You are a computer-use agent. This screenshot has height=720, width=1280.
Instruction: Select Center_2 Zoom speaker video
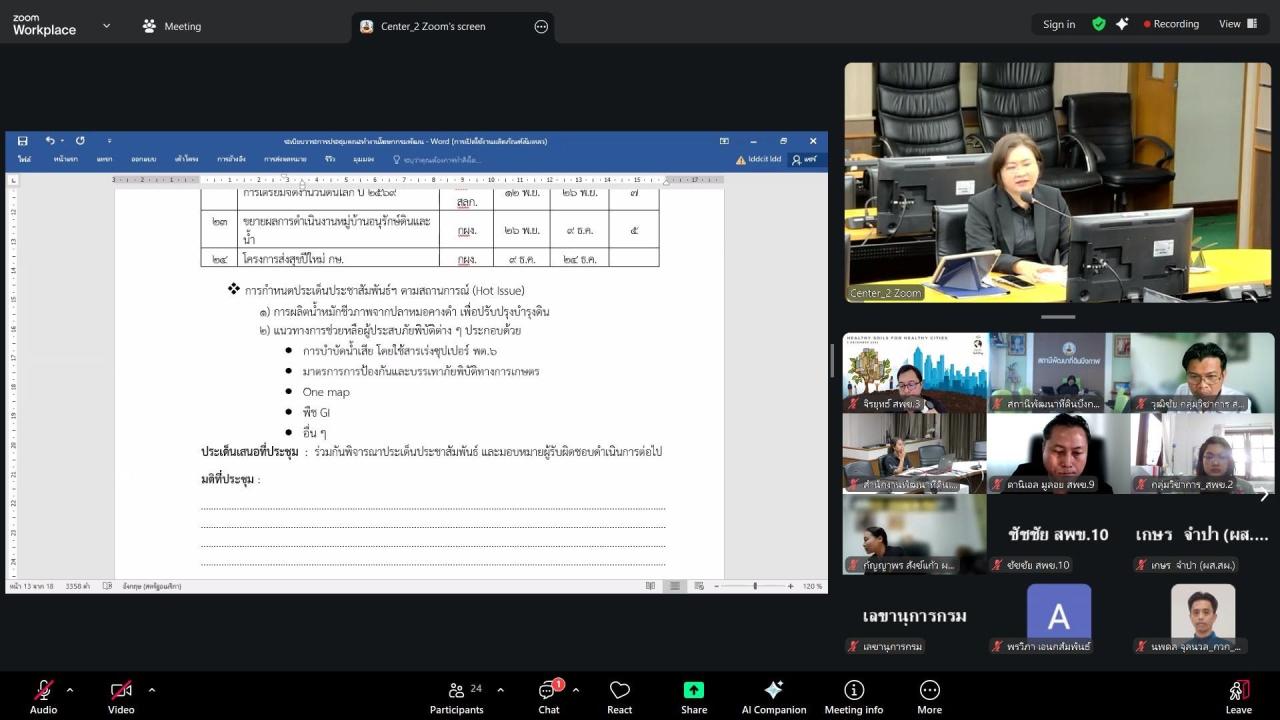(x=1058, y=183)
